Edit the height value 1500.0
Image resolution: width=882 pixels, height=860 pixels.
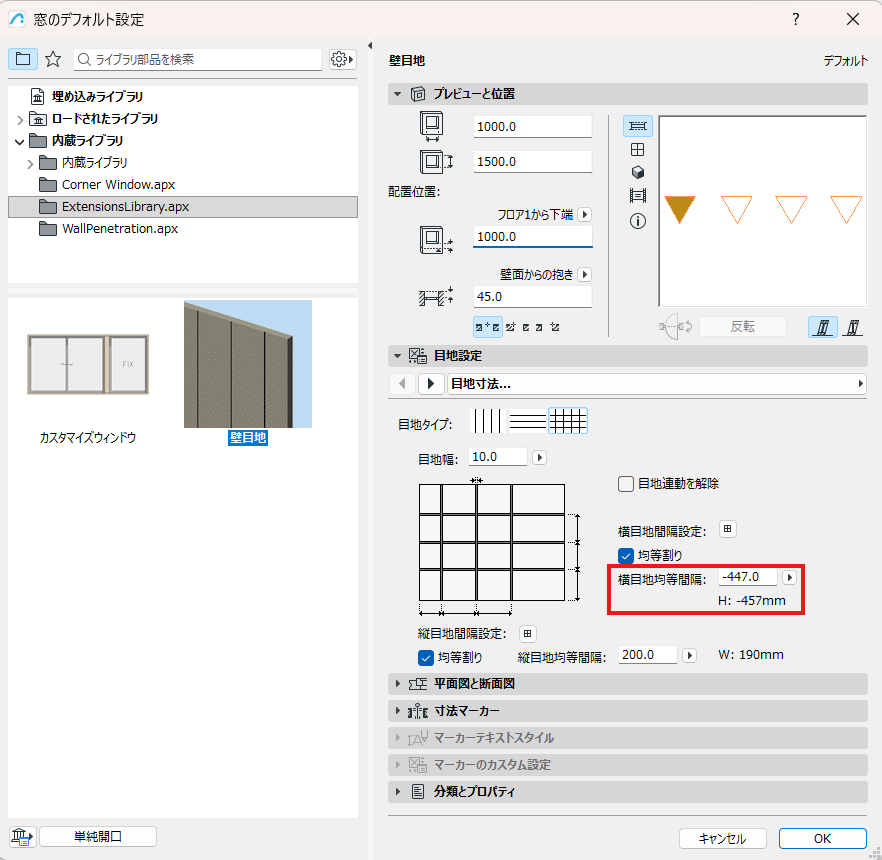coord(533,161)
